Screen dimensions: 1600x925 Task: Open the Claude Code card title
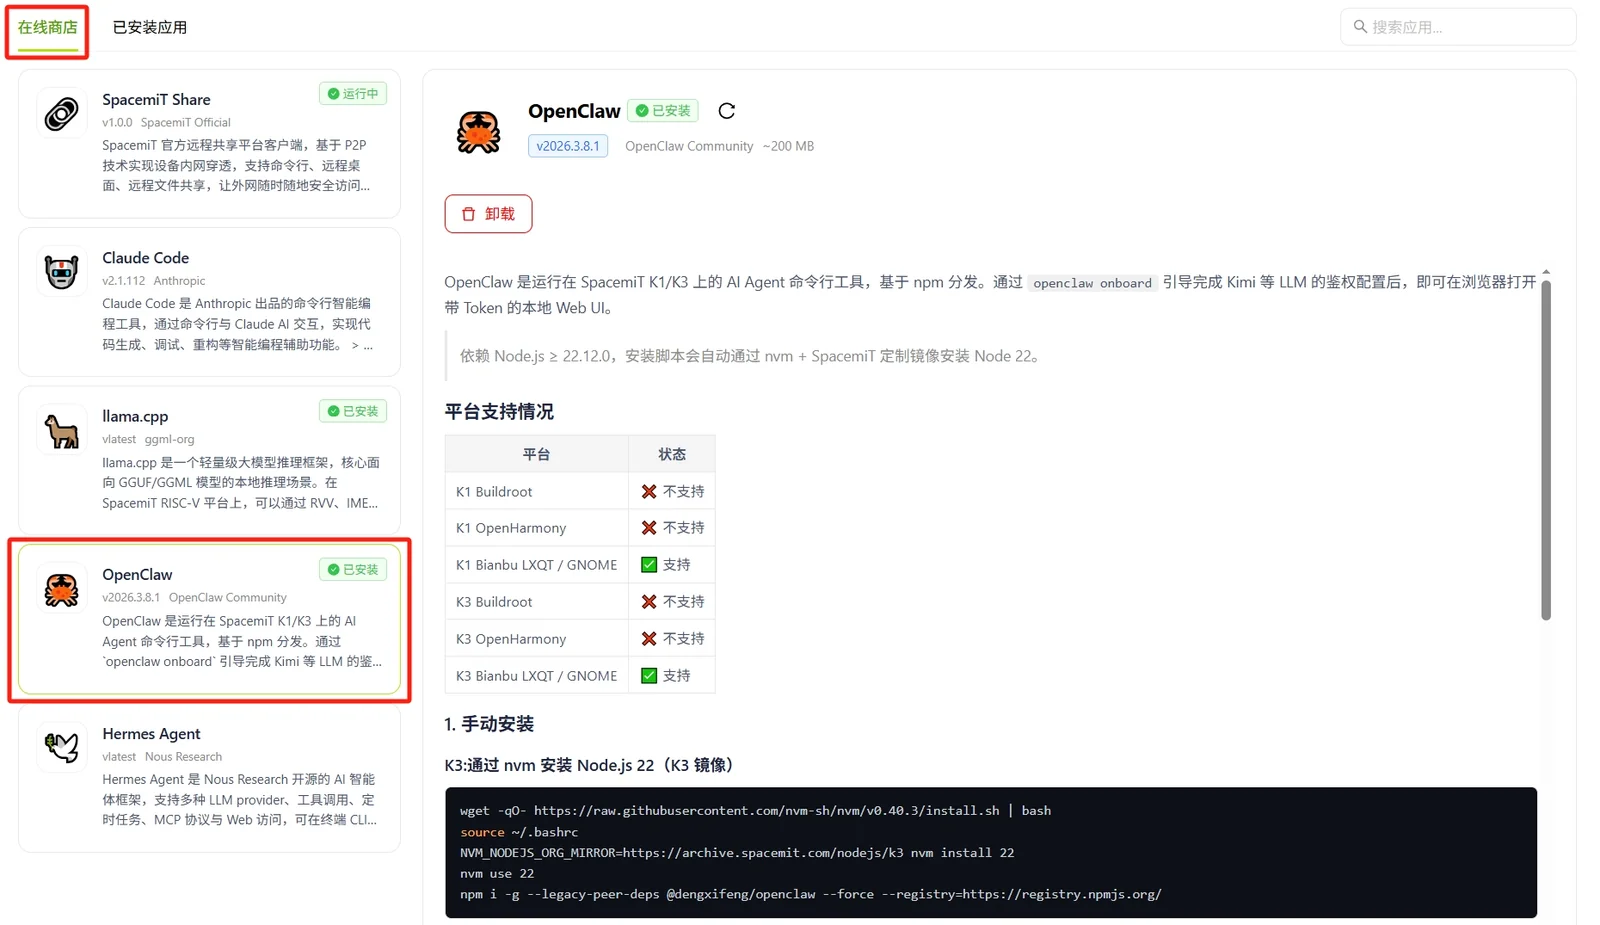(145, 258)
